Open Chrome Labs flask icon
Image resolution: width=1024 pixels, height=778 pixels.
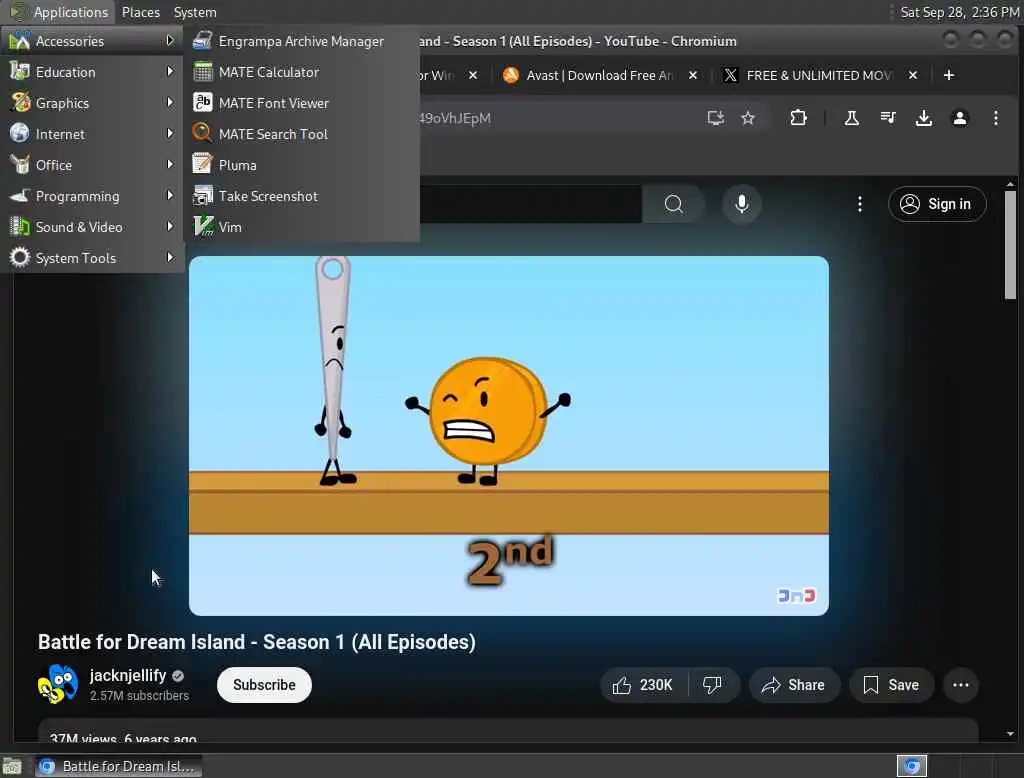852,118
